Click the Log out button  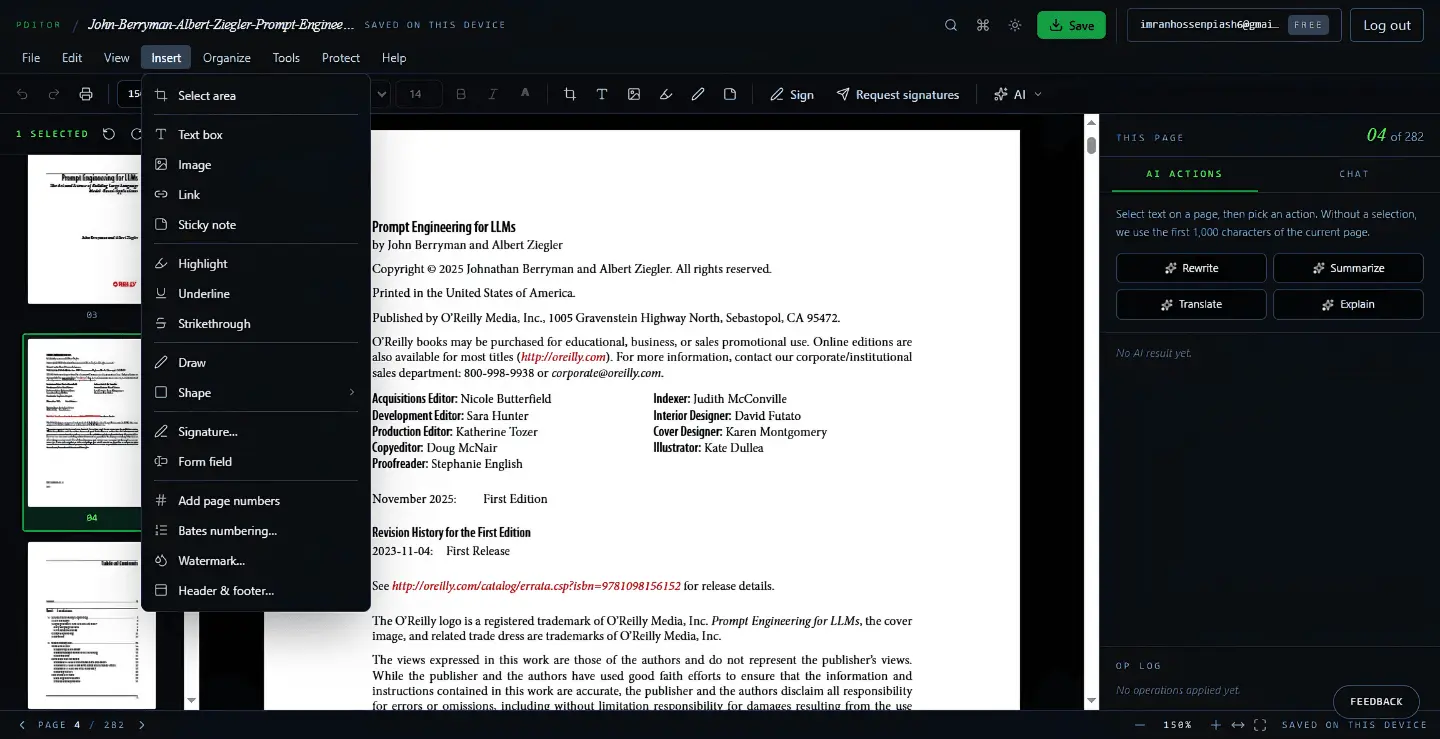click(1387, 25)
